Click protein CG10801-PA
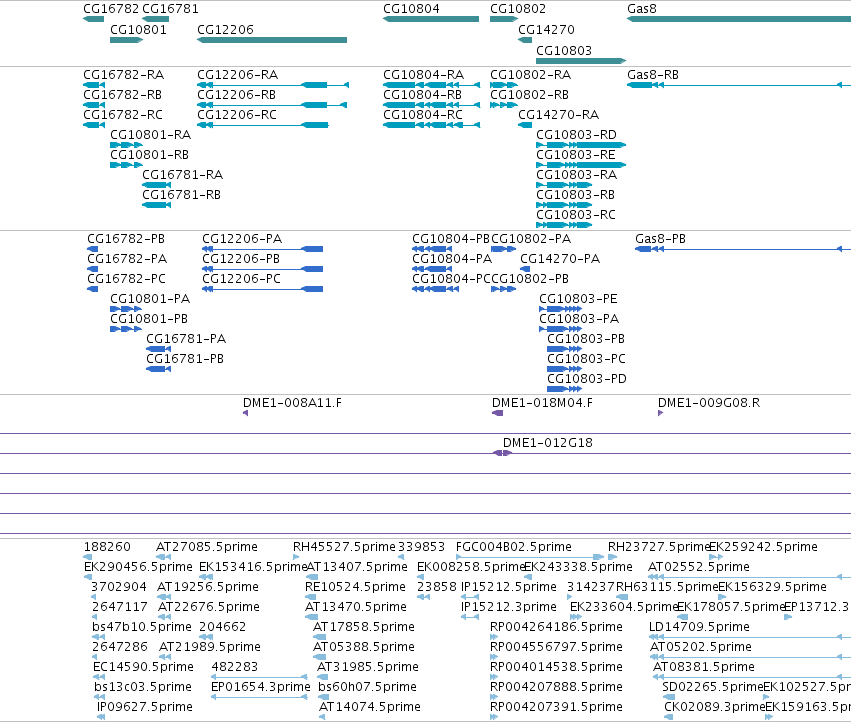This screenshot has width=851, height=722. coord(126,309)
